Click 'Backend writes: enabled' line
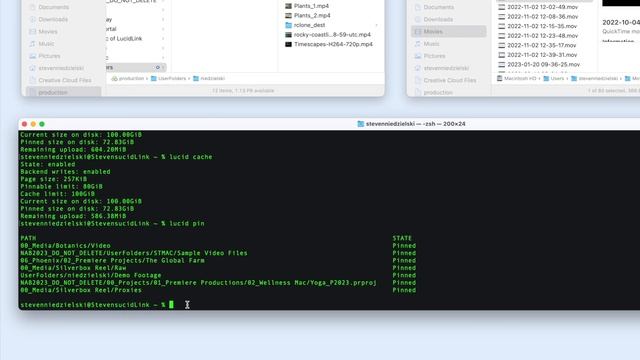 tap(65, 172)
